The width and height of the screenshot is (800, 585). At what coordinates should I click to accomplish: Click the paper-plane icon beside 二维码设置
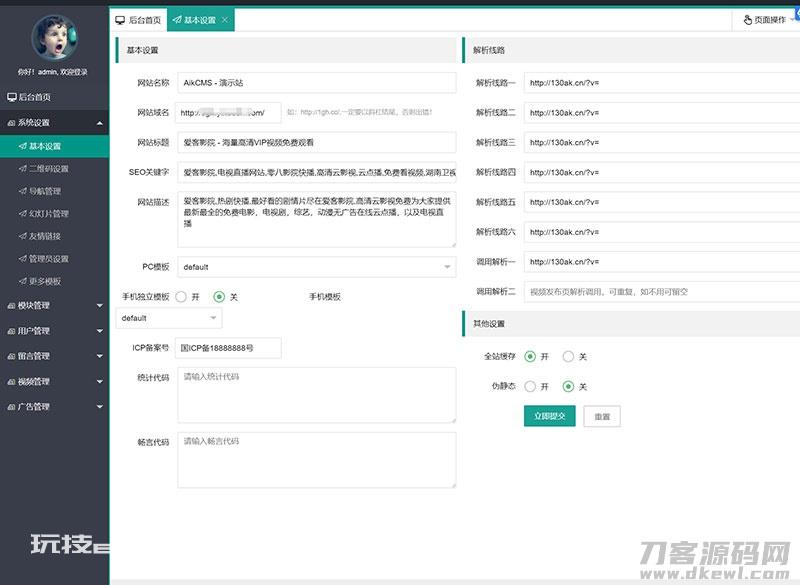pyautogui.click(x=22, y=168)
